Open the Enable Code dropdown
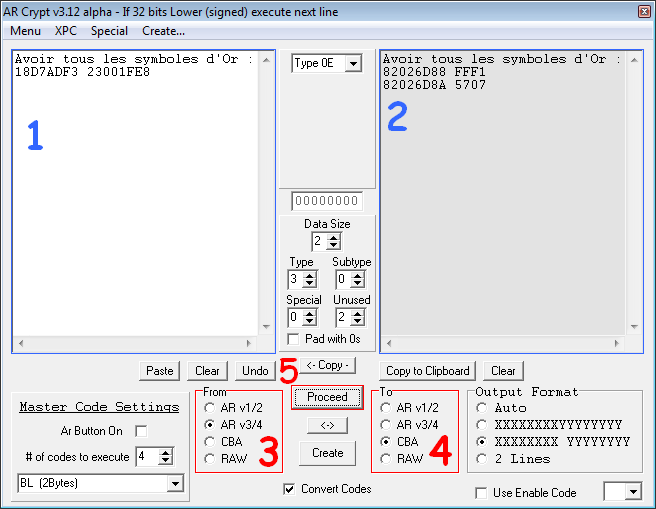 (x=634, y=492)
